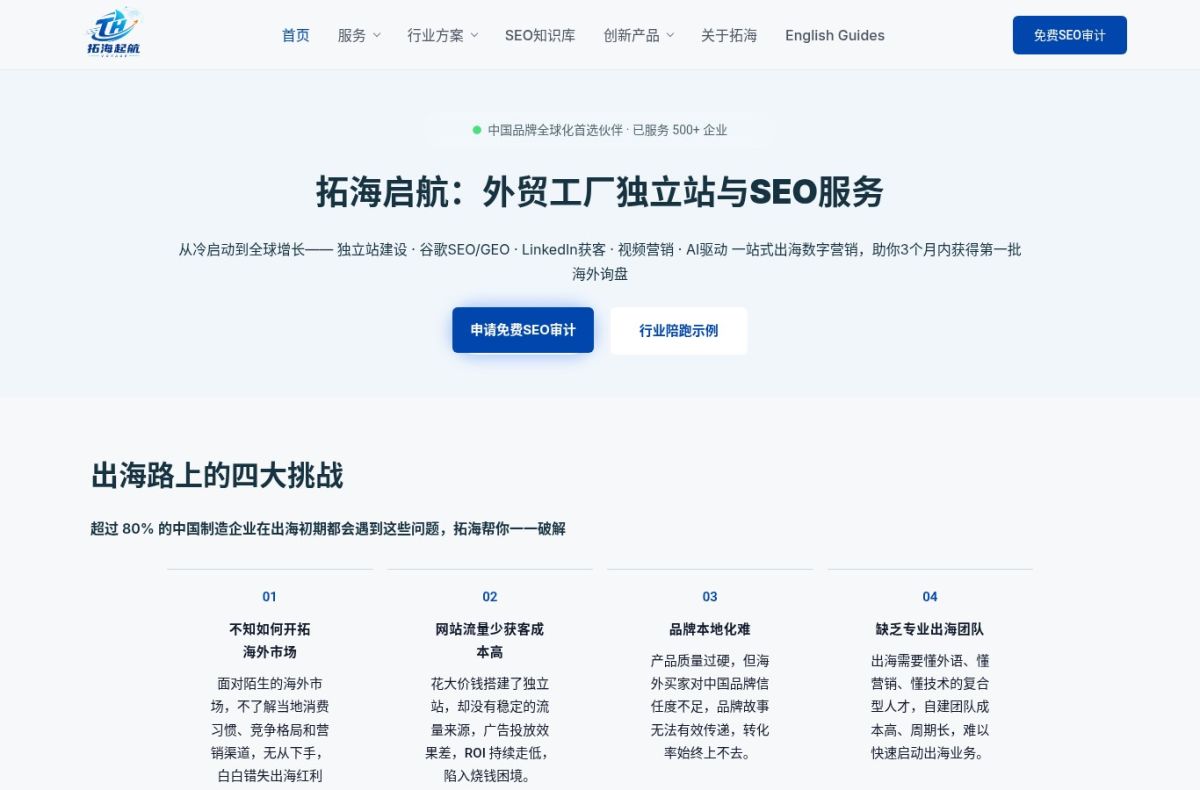This screenshot has height=790, width=1200.
Task: Click the 超过 80% subtitle line
Action: coord(328,528)
